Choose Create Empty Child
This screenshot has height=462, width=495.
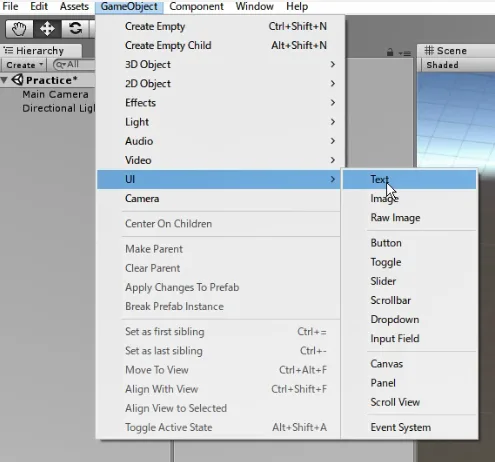pyautogui.click(x=219, y=45)
